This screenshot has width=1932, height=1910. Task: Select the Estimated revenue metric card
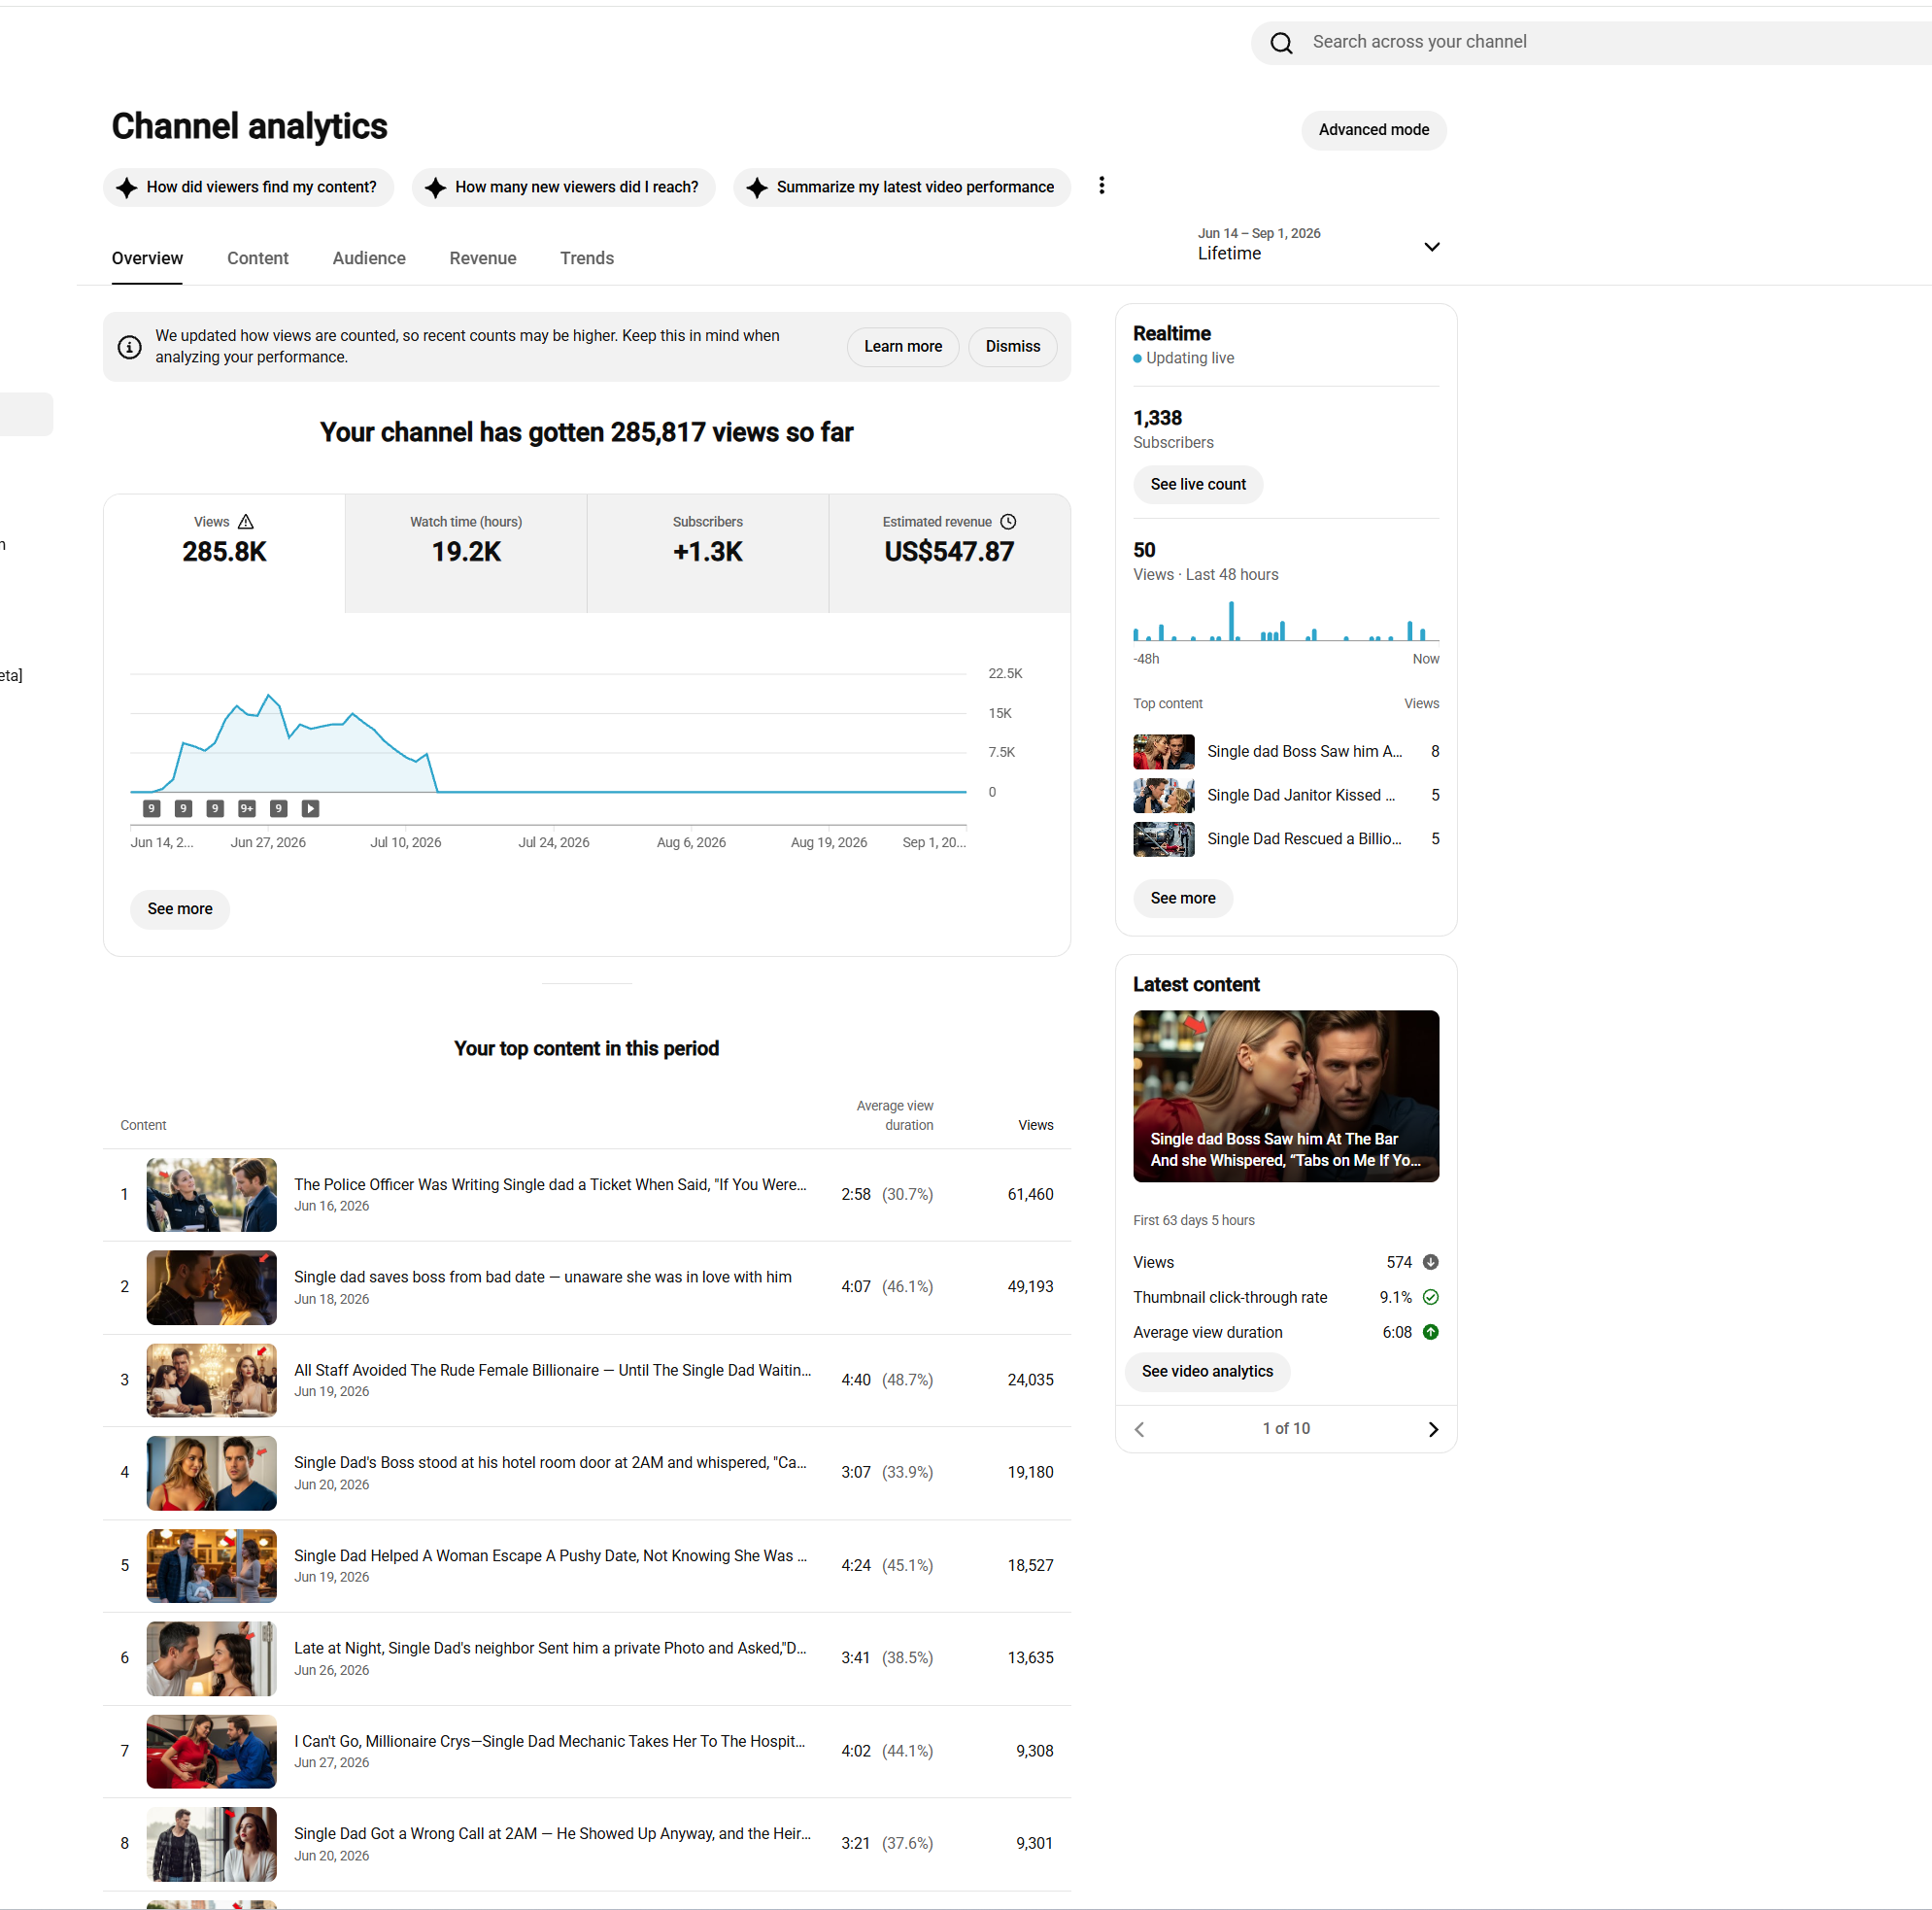pos(949,553)
